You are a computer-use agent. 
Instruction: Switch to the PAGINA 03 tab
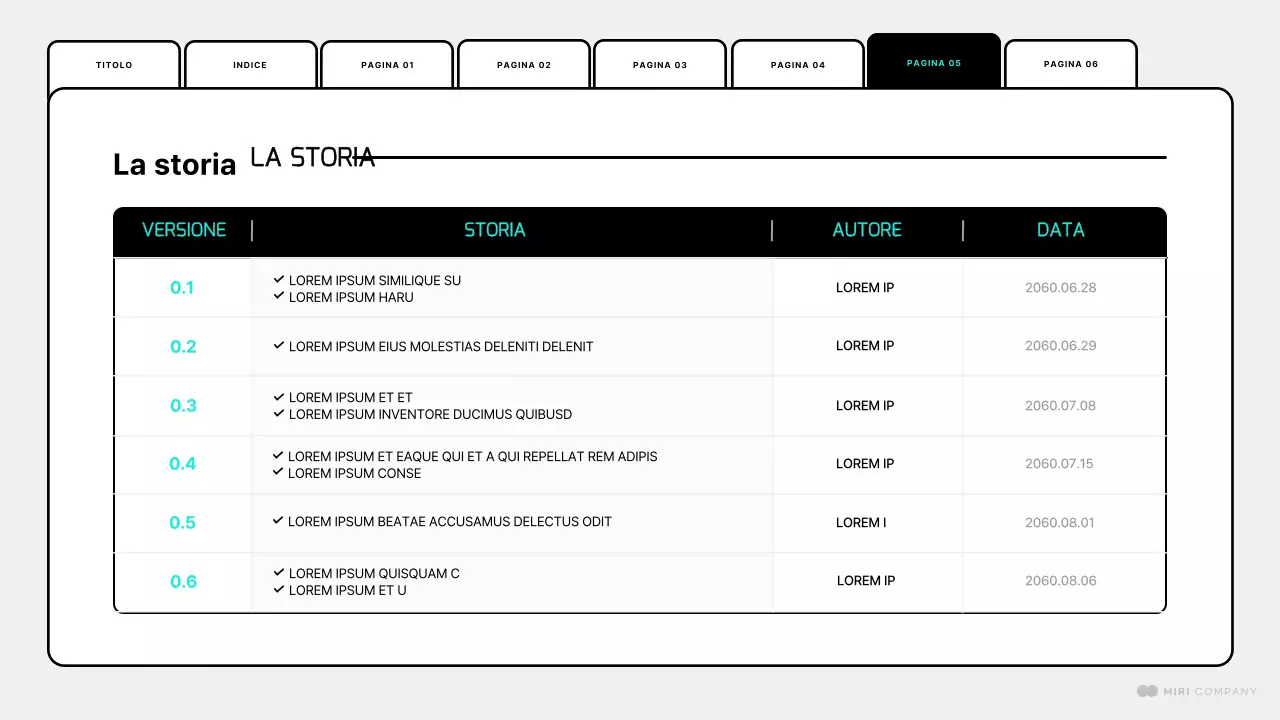[x=660, y=64]
